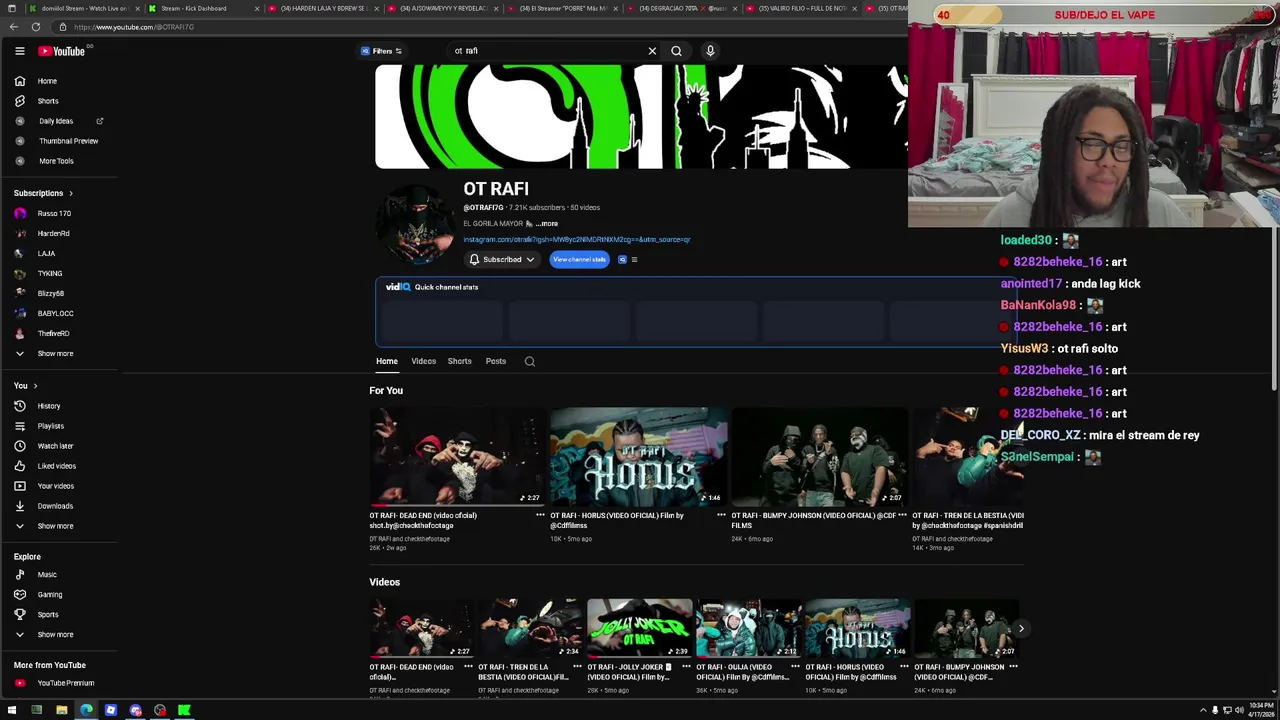The image size is (1280, 720).
Task: Select the channel Videos tab
Action: pyautogui.click(x=423, y=361)
